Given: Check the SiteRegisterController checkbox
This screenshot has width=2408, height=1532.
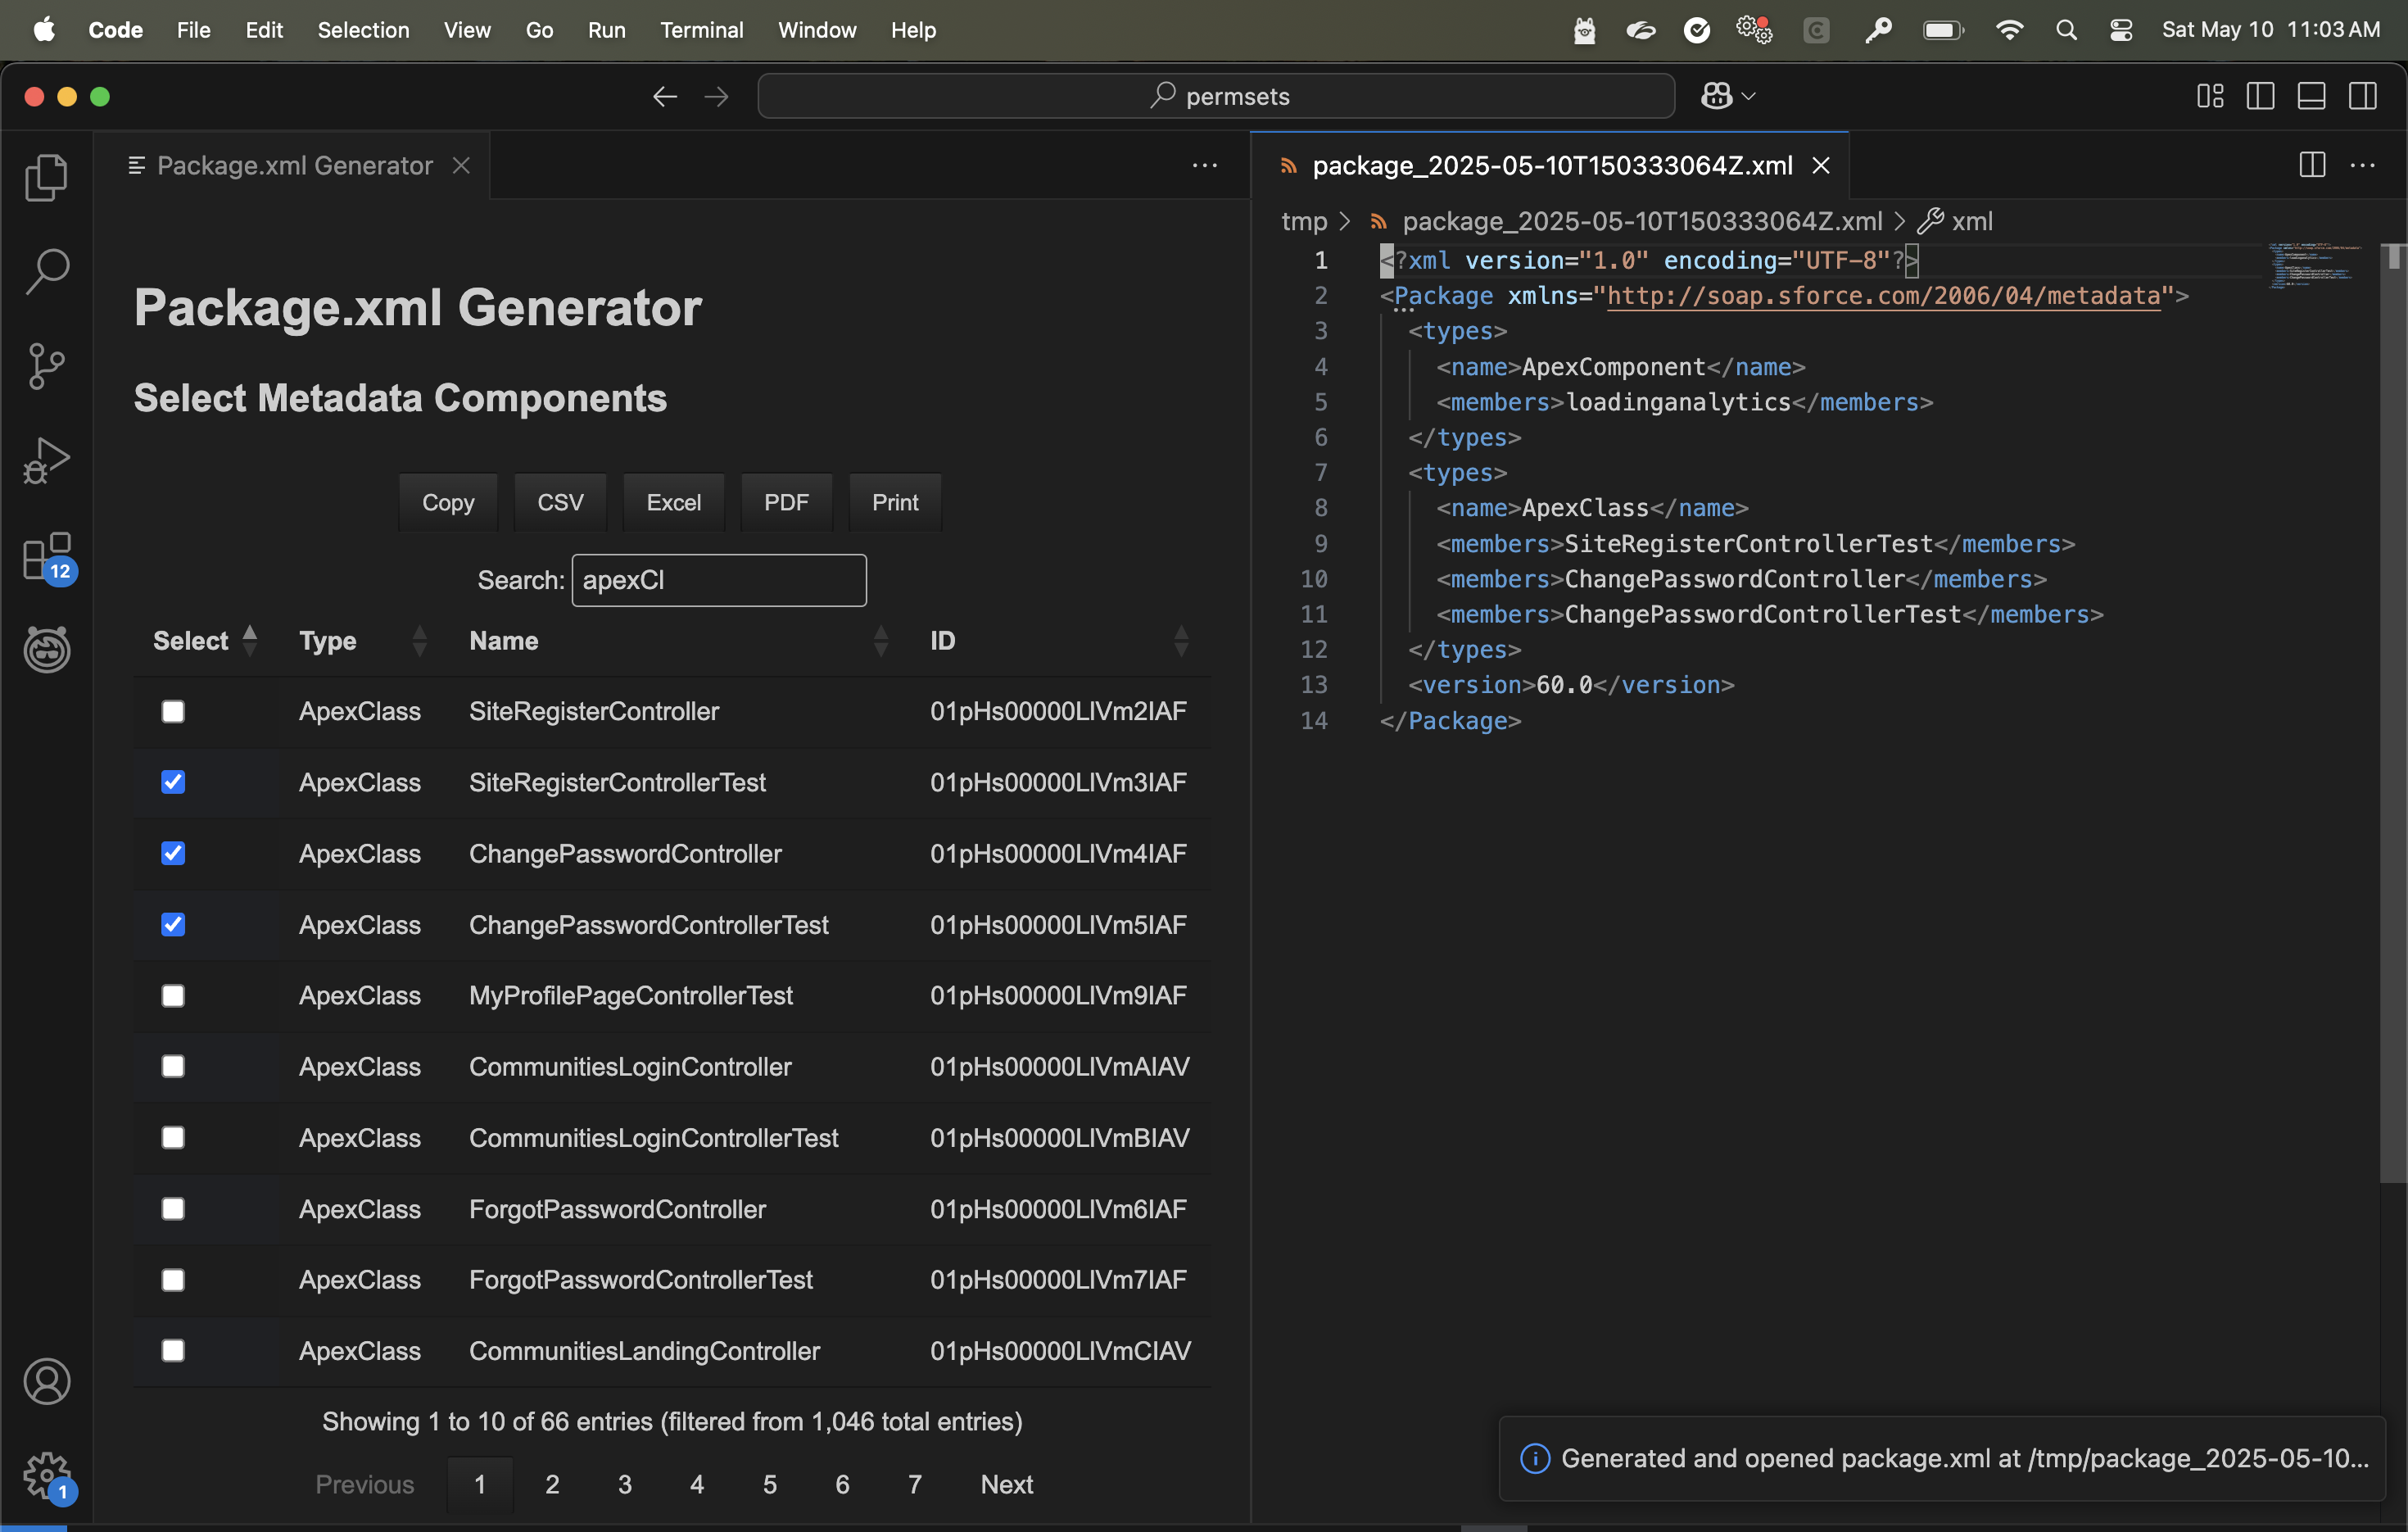Looking at the screenshot, I should 173,711.
